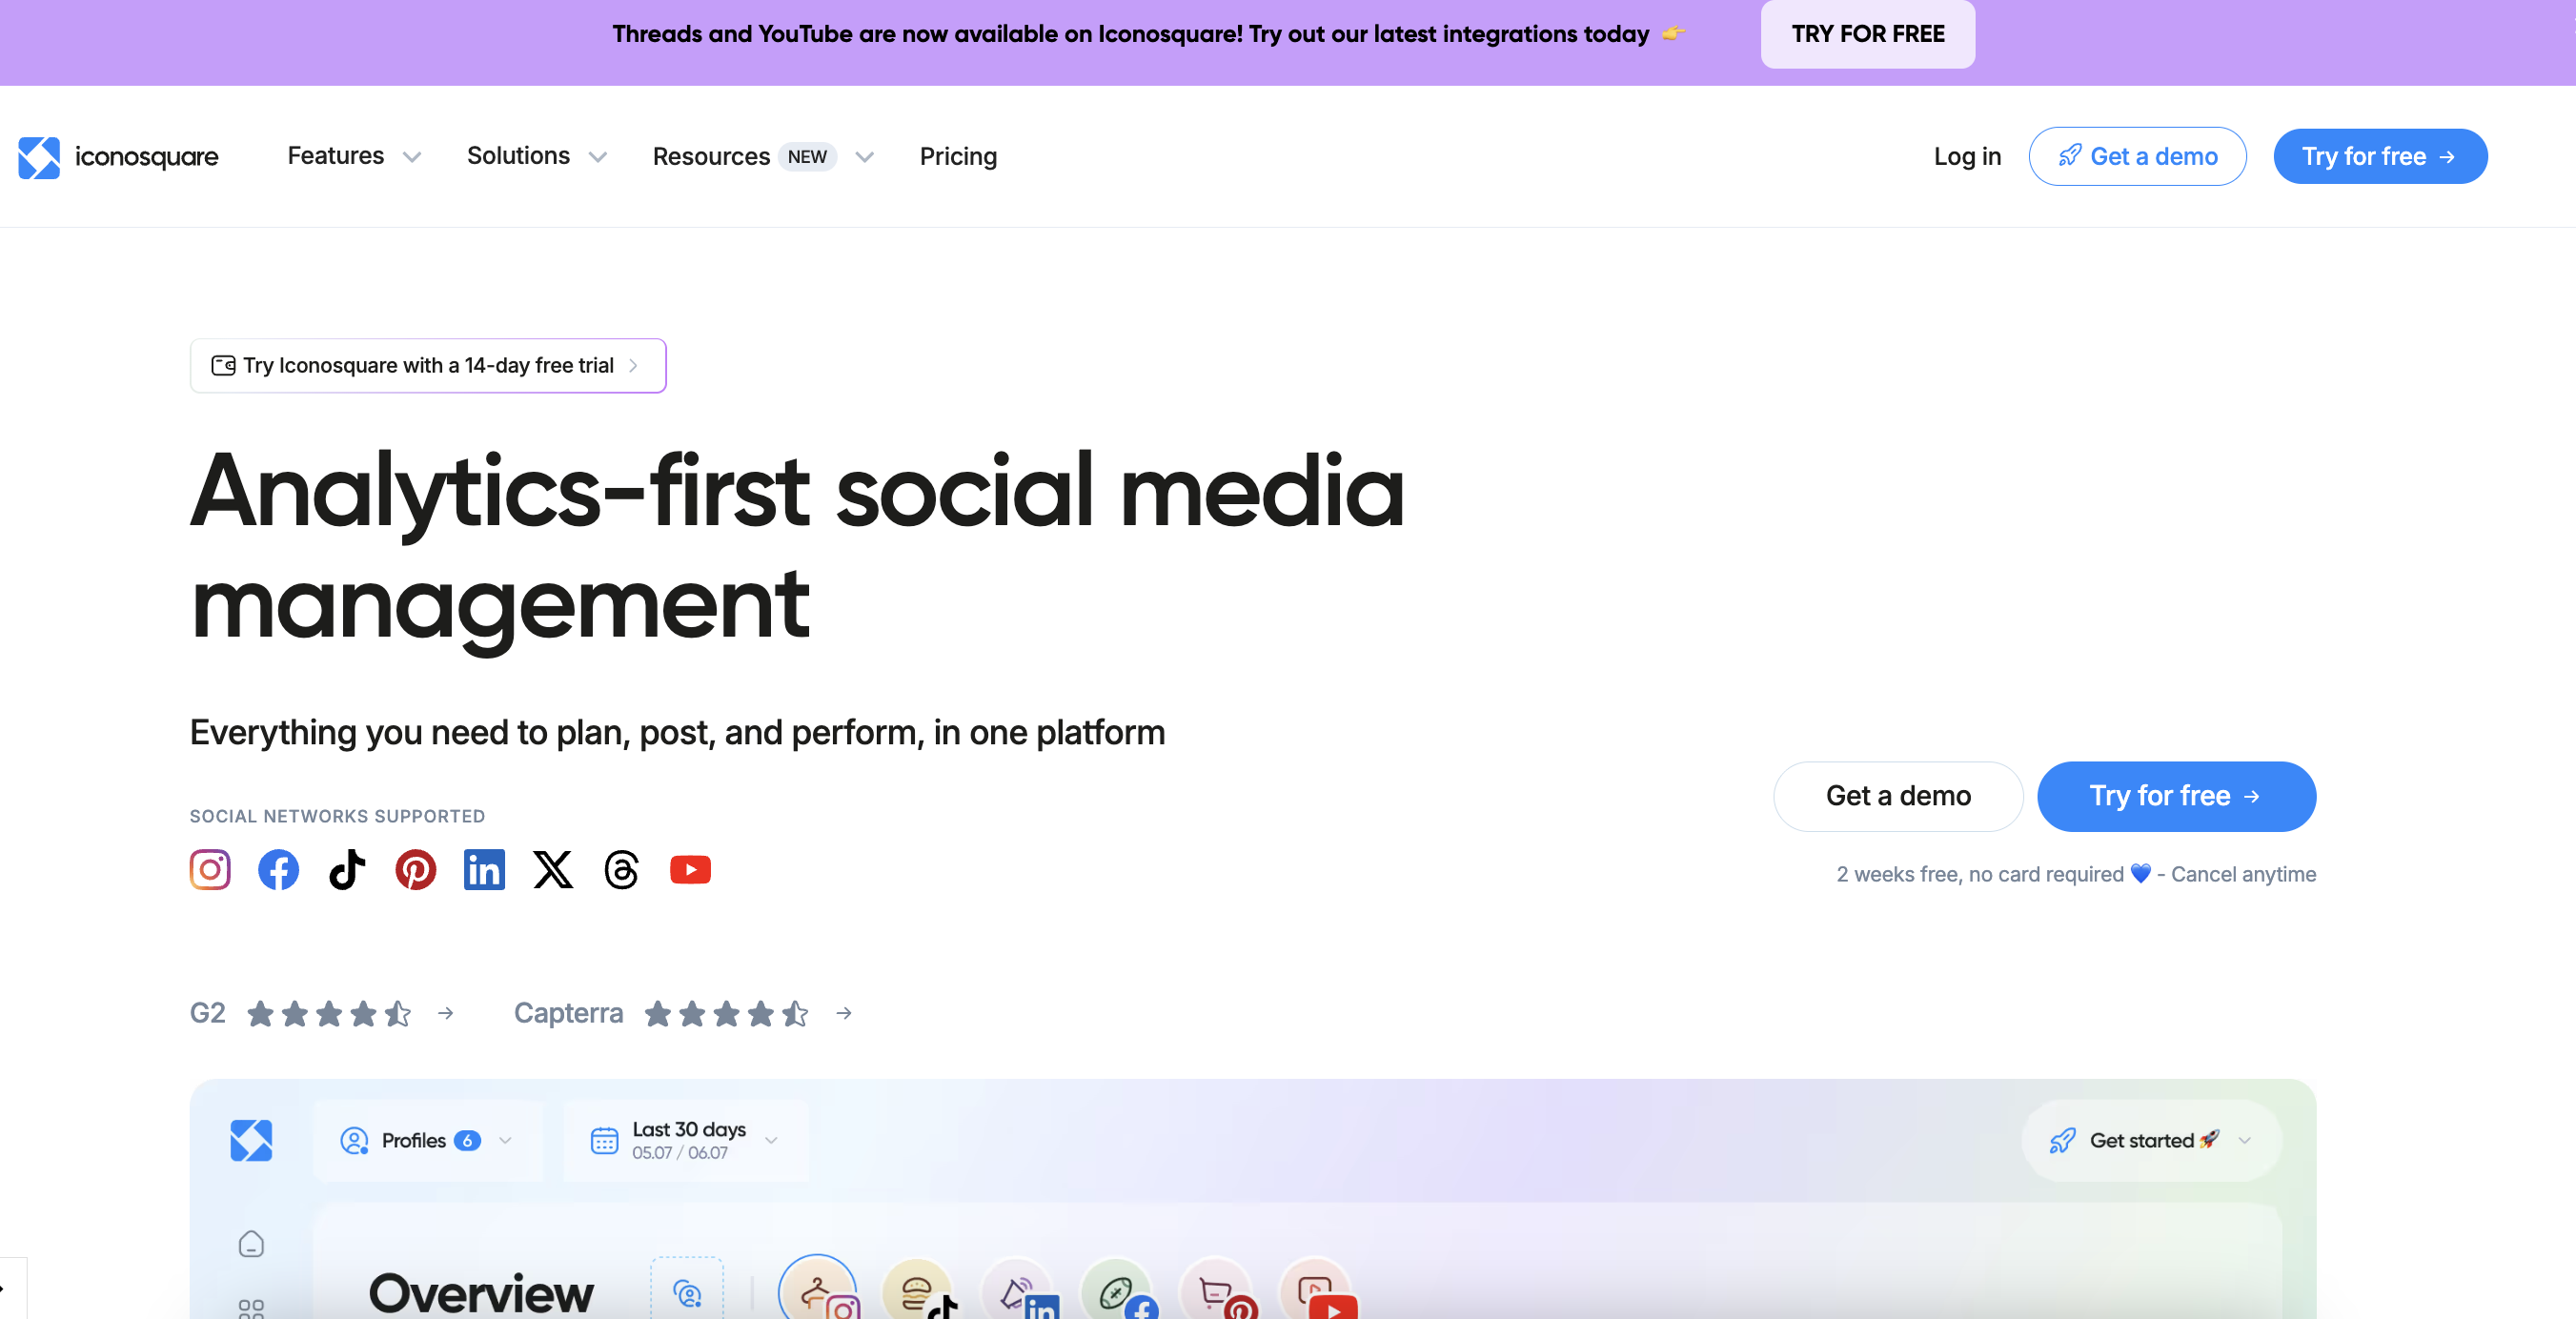The image size is (2576, 1319).
Task: Click the Facebook network icon
Action: 278,869
